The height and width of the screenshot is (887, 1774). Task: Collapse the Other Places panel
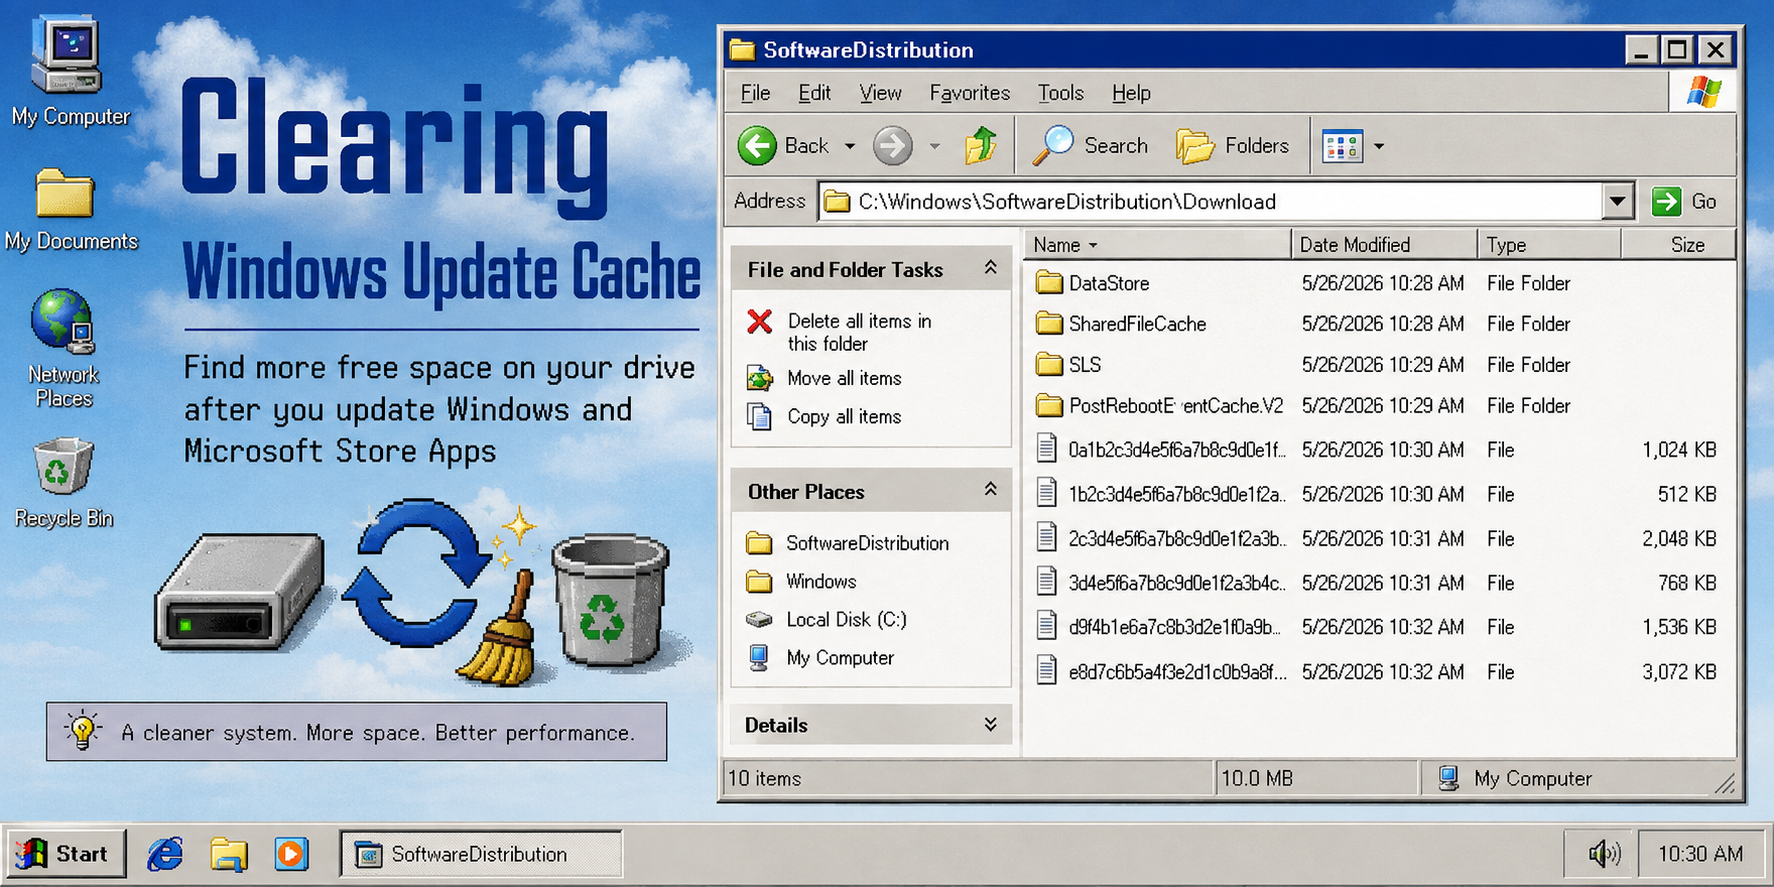tap(990, 490)
